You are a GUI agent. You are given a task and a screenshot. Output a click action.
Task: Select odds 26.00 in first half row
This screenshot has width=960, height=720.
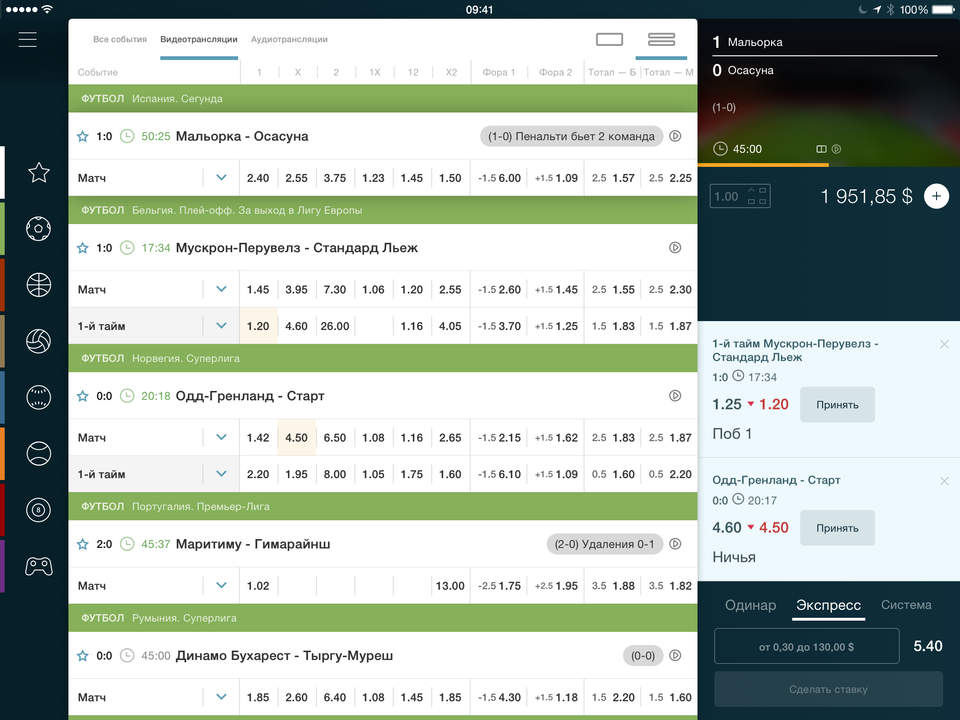coord(335,326)
